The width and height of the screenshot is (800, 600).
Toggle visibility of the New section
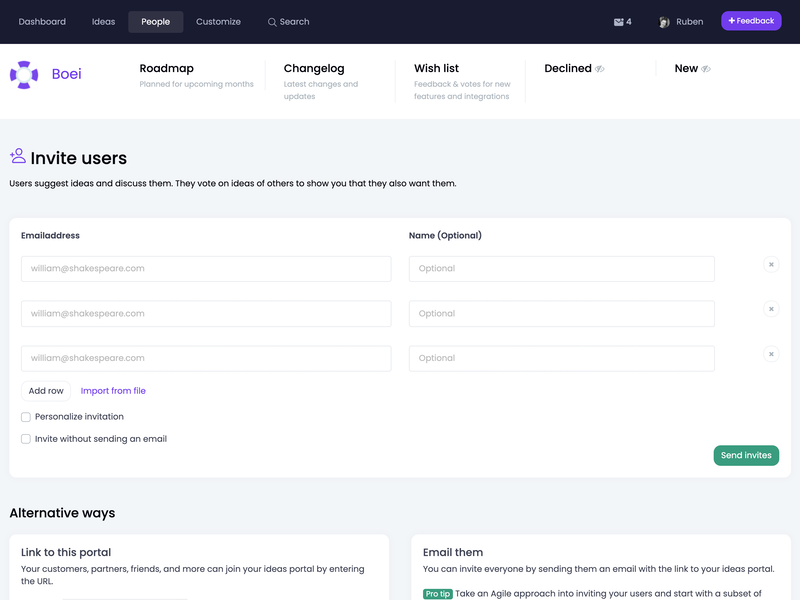pos(703,68)
